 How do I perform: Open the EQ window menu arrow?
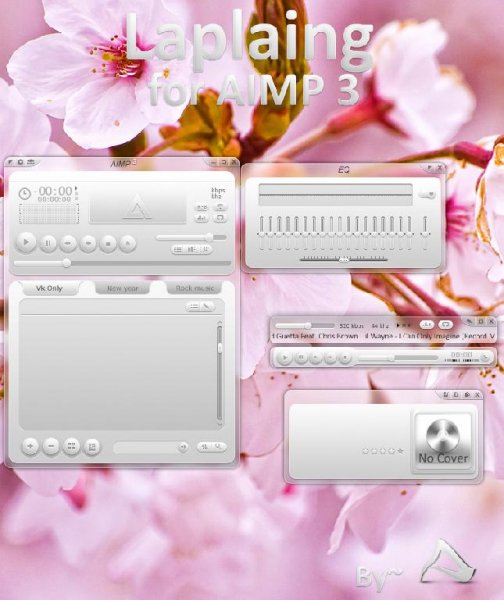click(429, 168)
